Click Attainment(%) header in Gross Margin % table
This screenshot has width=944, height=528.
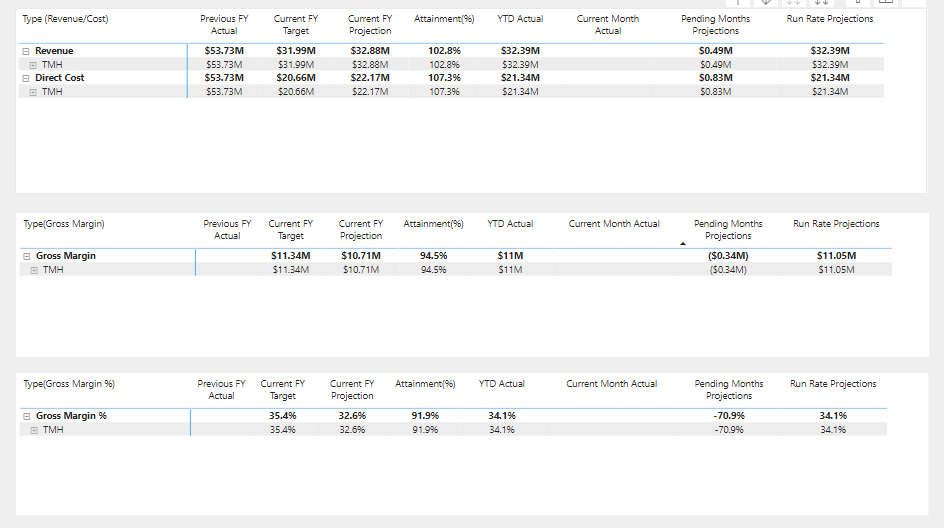tap(425, 384)
